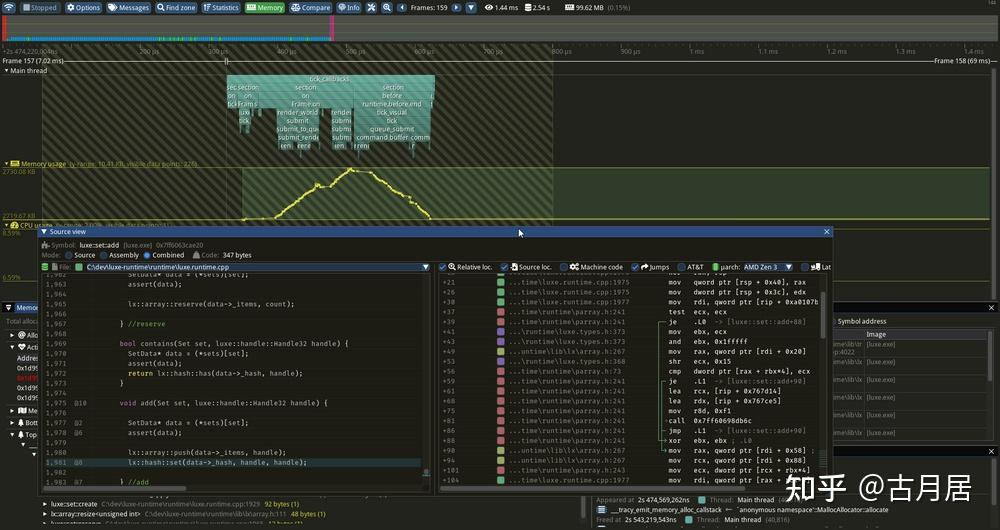Click the frame overview timeline strip
This screenshot has width=1000, height=530.
(500, 29)
